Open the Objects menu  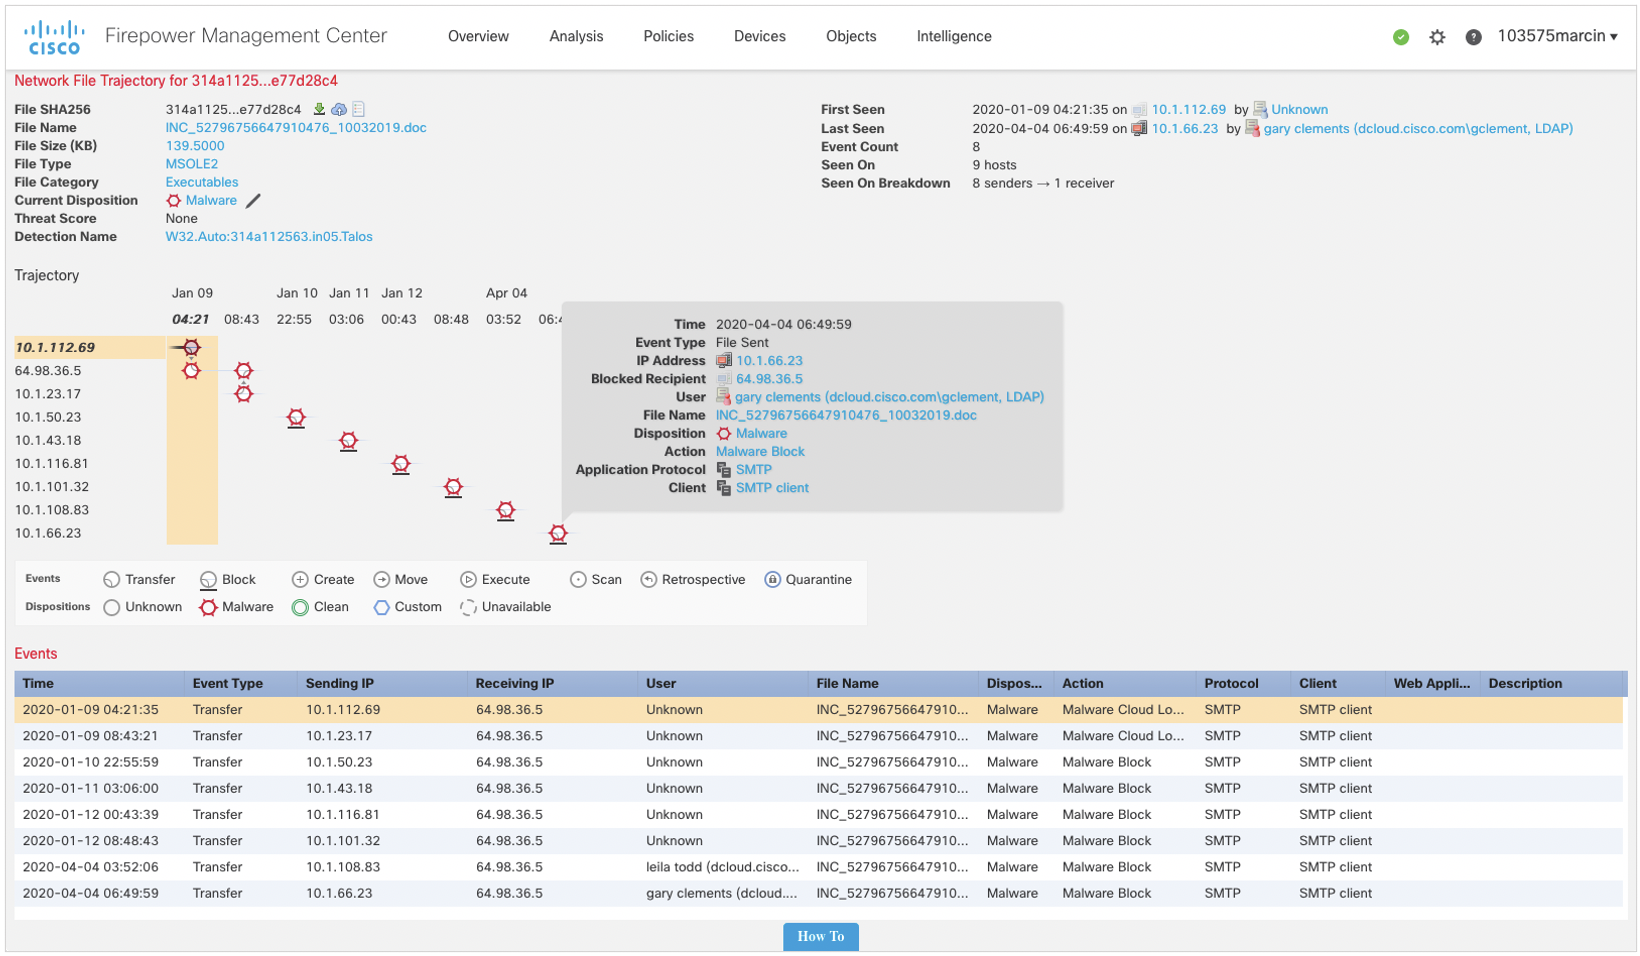coord(851,36)
